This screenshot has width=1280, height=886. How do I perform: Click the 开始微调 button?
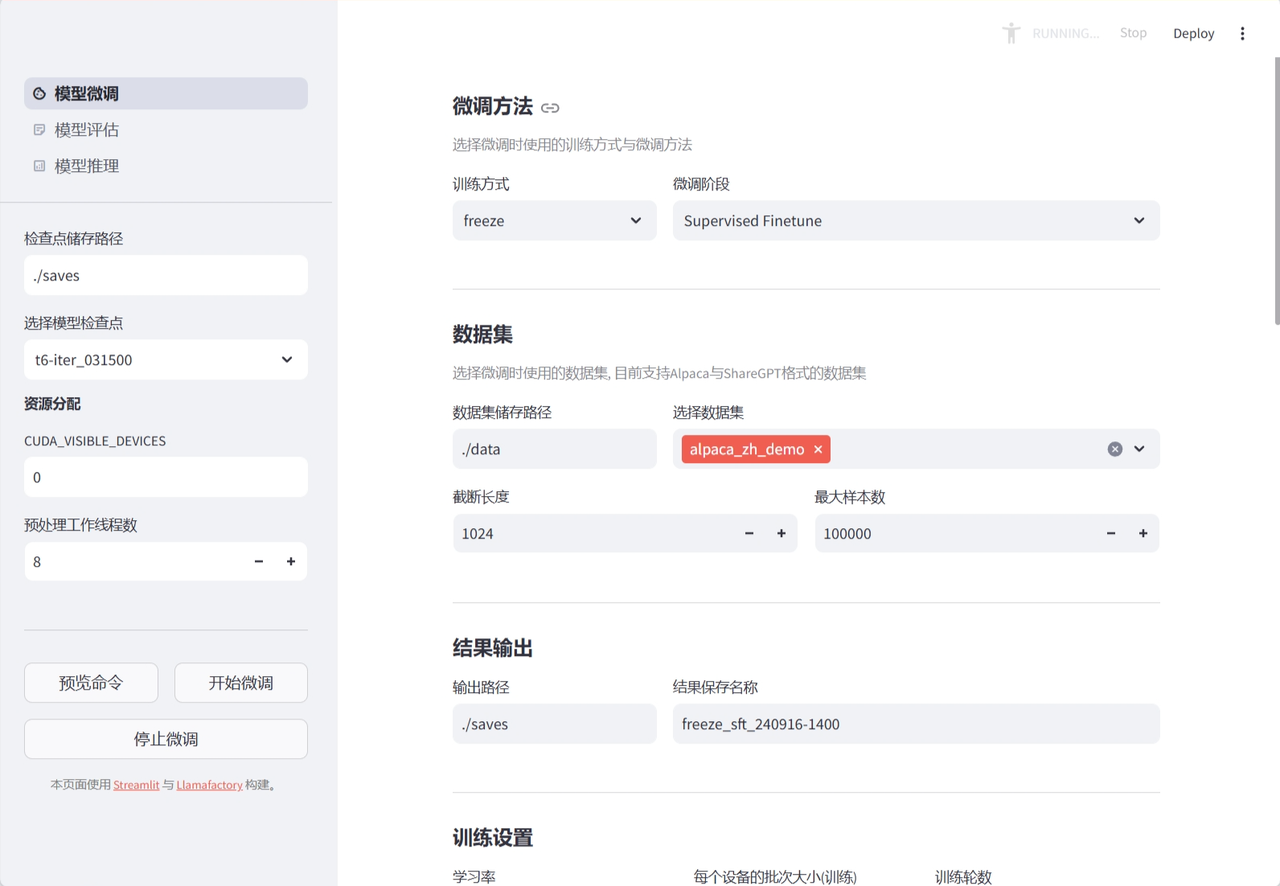coord(241,683)
